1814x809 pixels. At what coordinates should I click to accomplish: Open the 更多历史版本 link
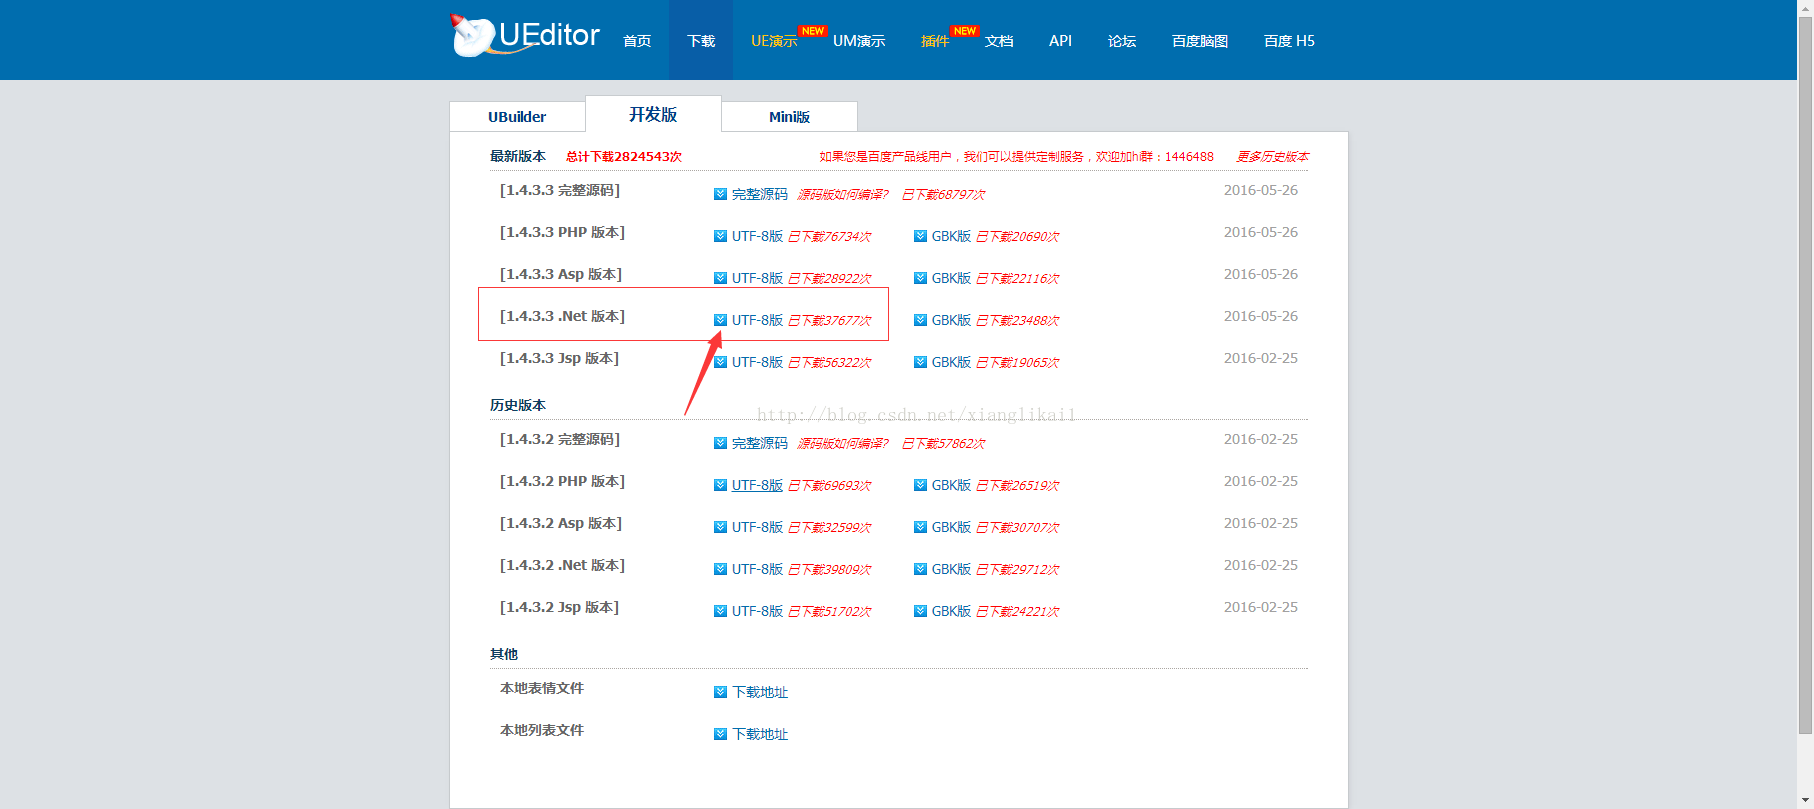tap(1272, 157)
